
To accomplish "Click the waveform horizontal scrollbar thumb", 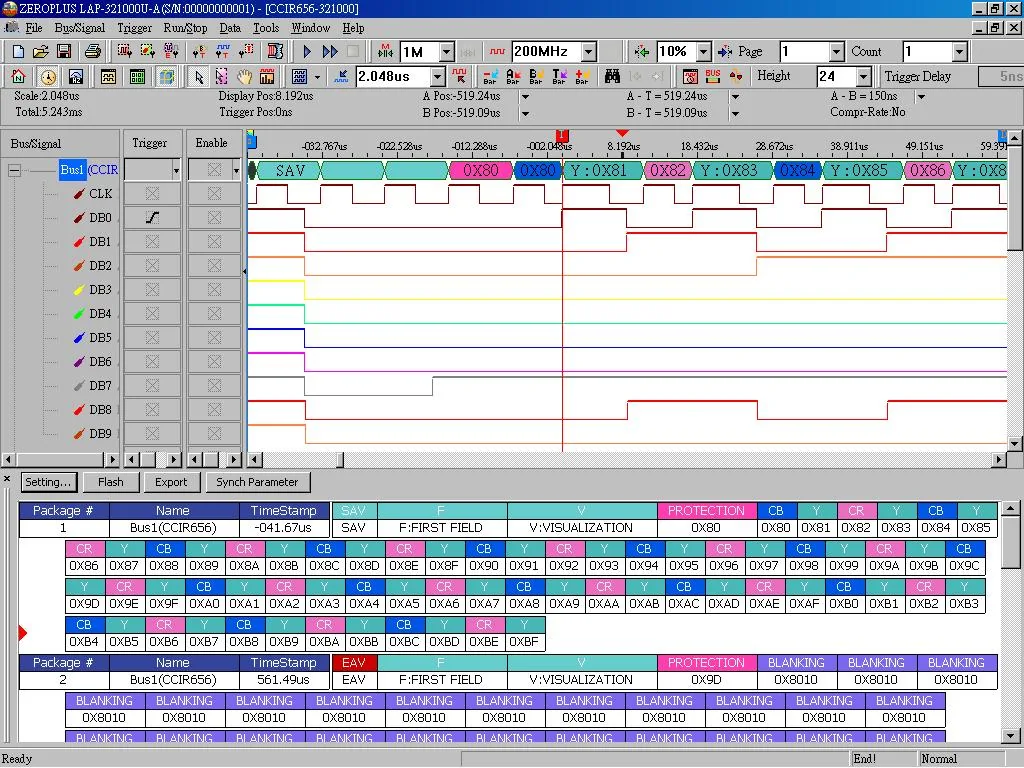I will point(340,460).
